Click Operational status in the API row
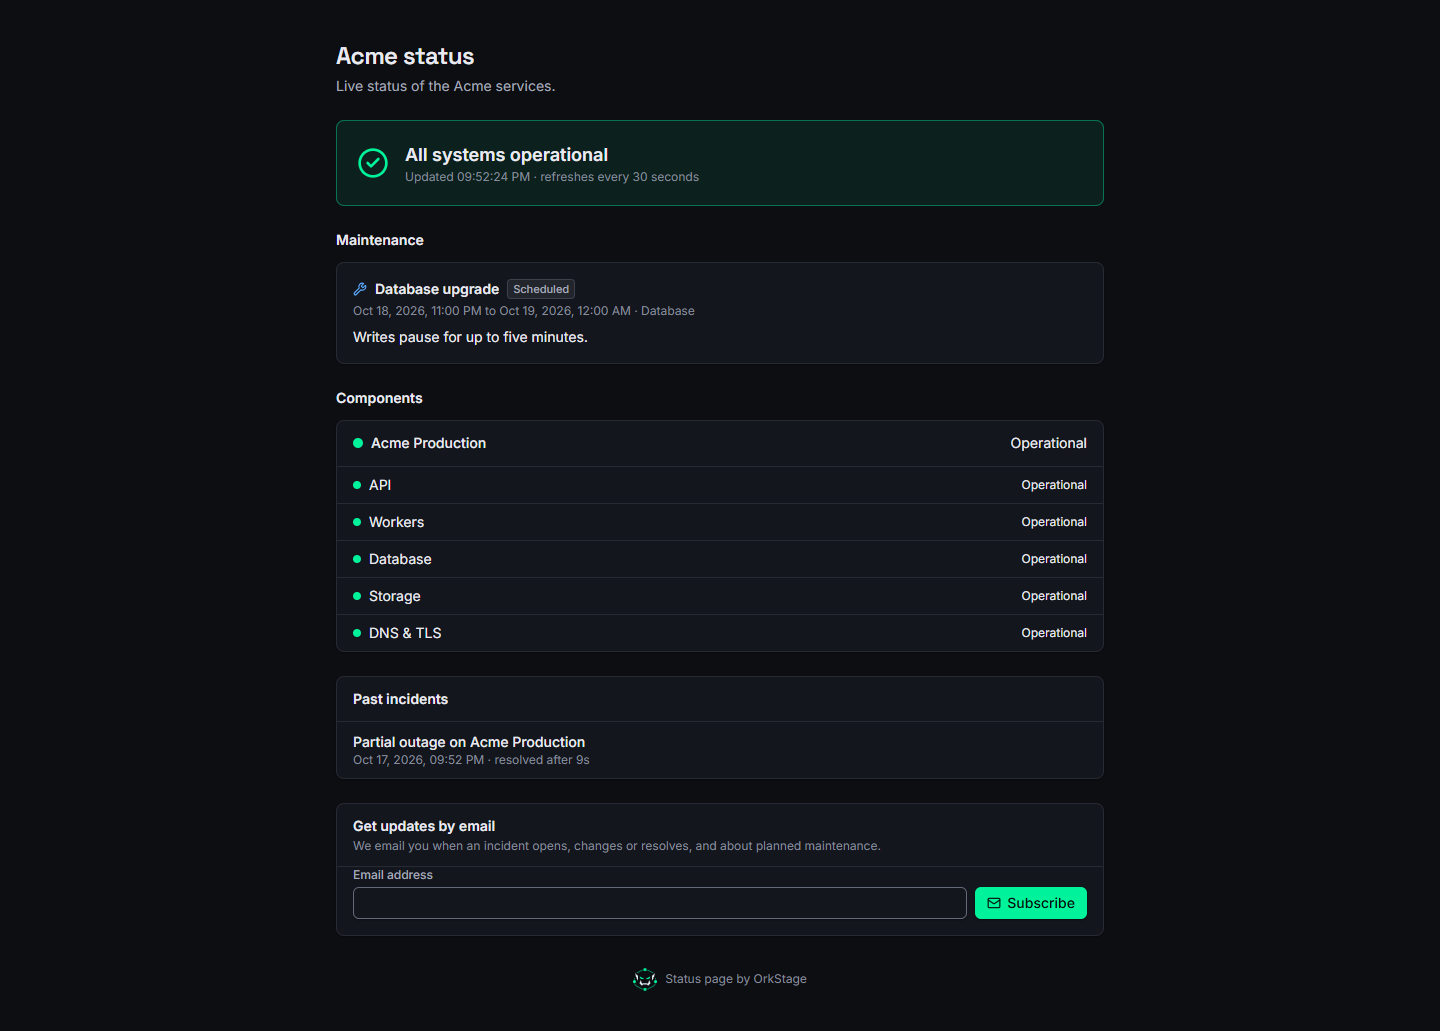This screenshot has width=1440, height=1031. coord(1054,485)
